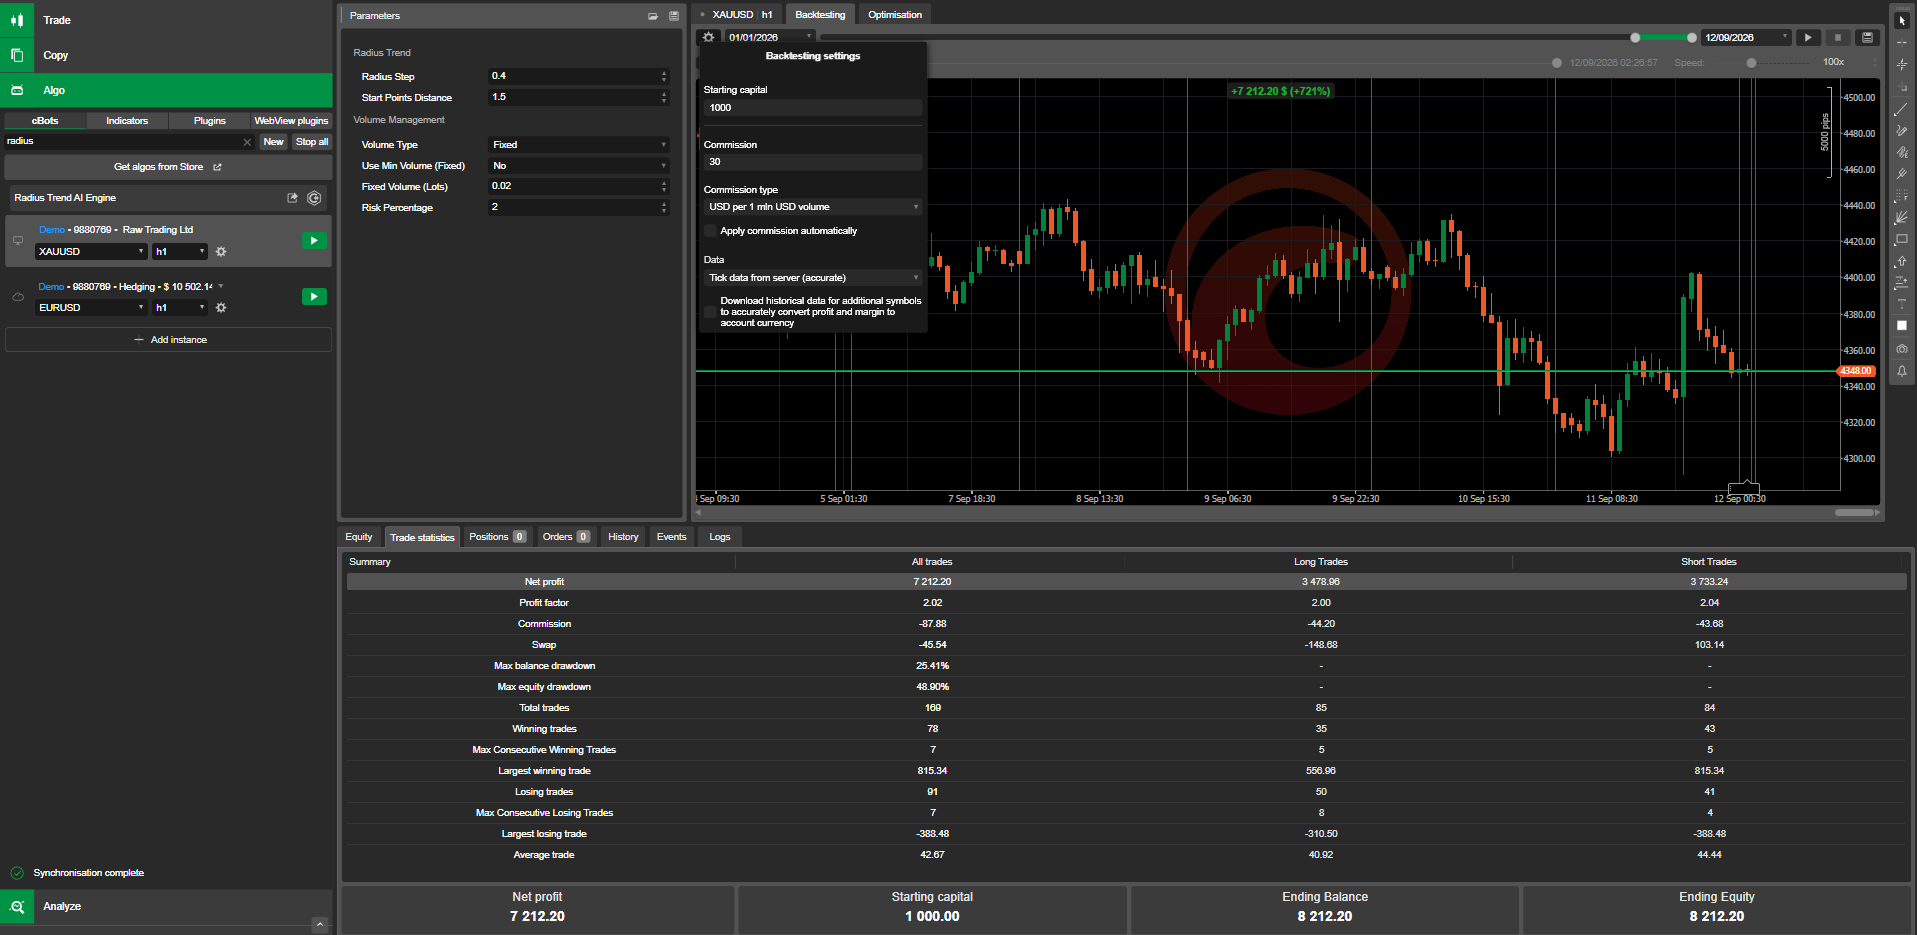
Task: Switch to the Plugins tab
Action: coord(209,121)
